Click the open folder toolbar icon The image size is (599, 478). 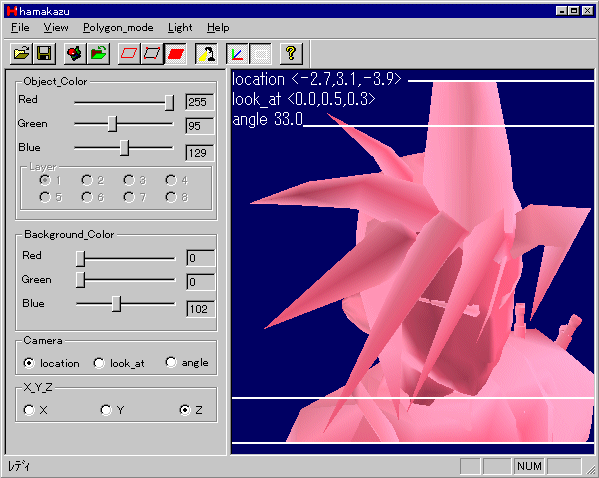click(x=21, y=53)
